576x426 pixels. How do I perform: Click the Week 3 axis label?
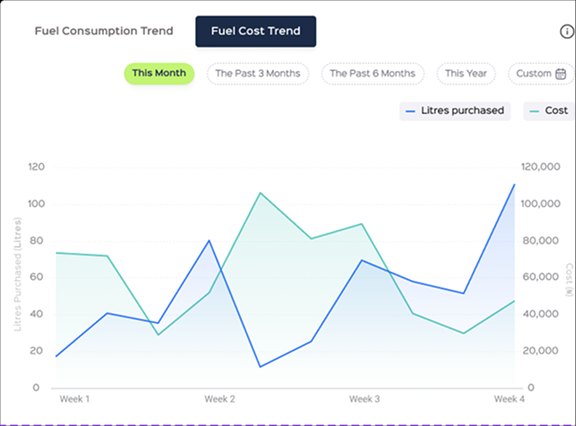tap(364, 399)
